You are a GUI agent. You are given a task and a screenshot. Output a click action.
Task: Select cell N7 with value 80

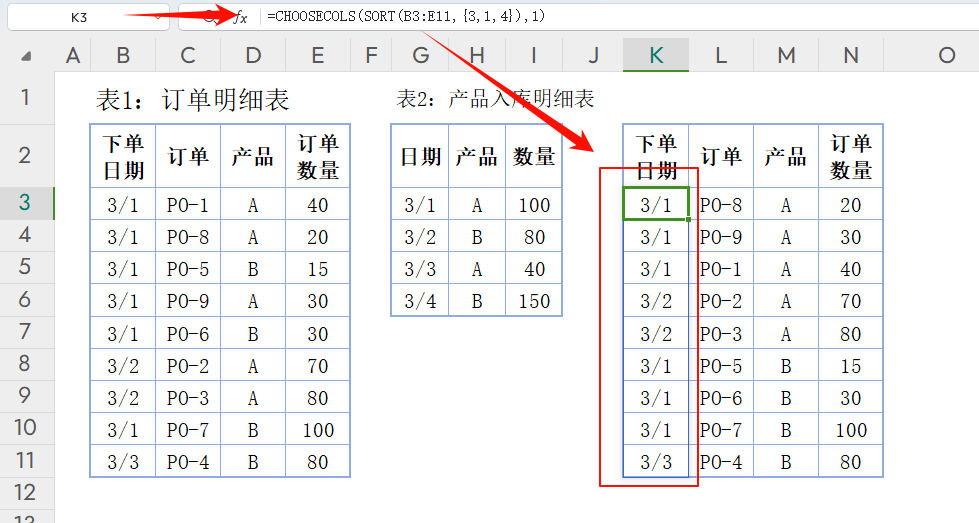(851, 333)
